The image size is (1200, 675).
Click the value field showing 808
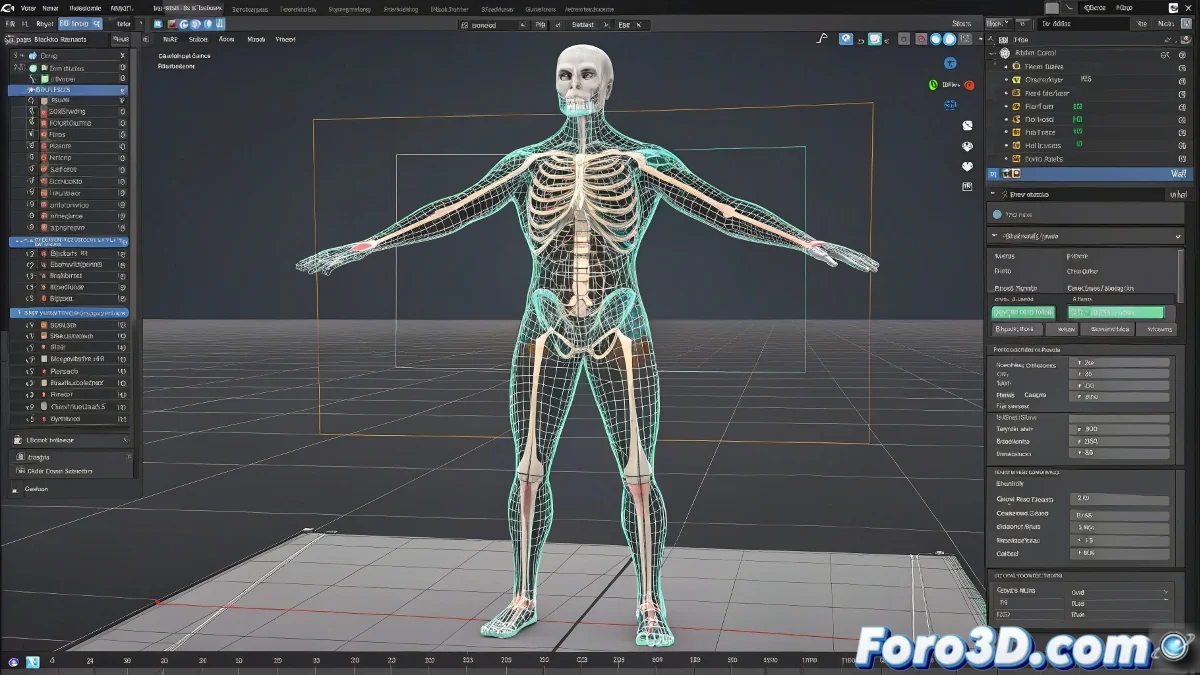click(x=1118, y=552)
